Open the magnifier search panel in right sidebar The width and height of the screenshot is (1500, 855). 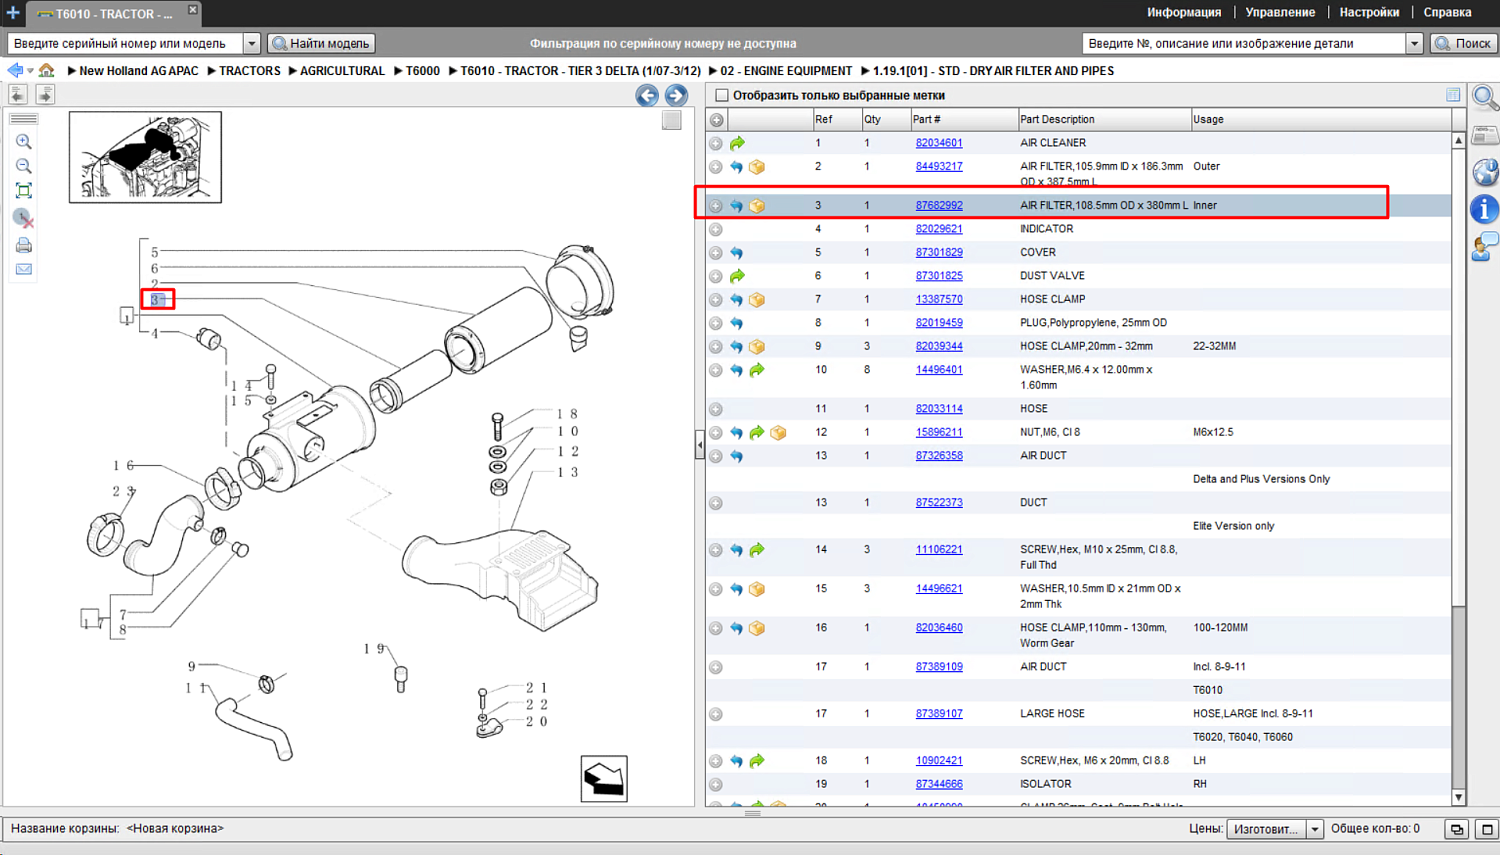pyautogui.click(x=1485, y=98)
